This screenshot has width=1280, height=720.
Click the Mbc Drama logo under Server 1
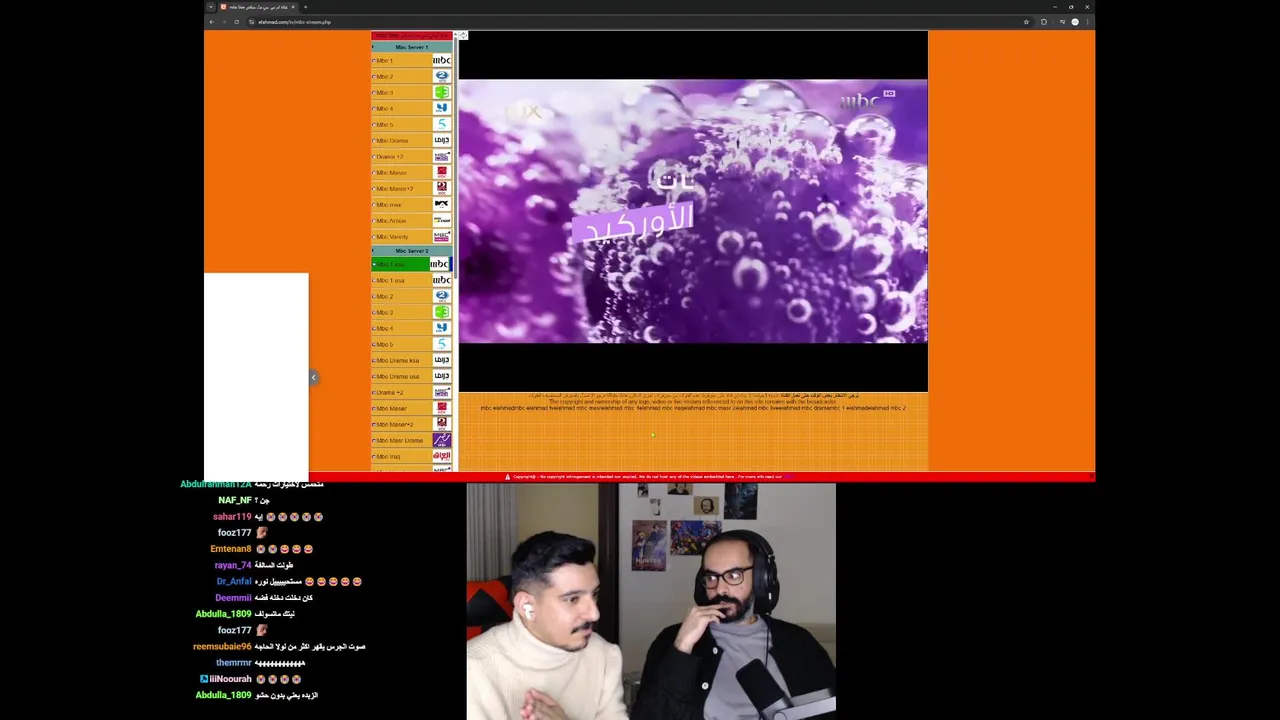pyautogui.click(x=441, y=140)
